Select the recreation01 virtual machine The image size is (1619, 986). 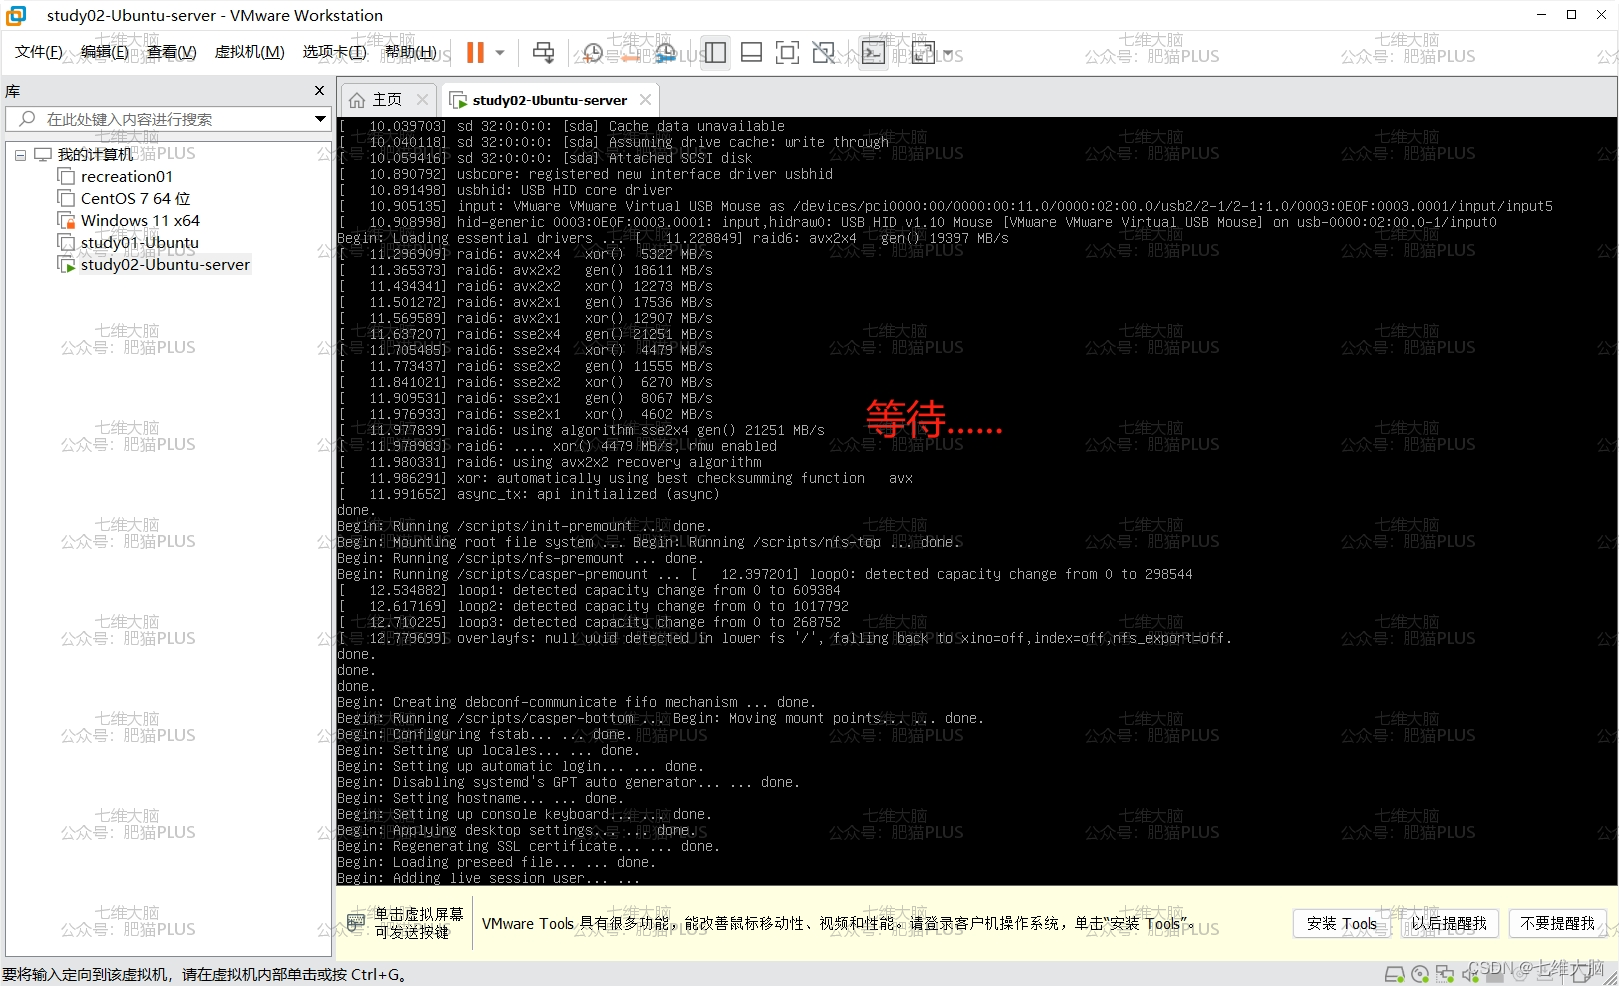coord(126,177)
